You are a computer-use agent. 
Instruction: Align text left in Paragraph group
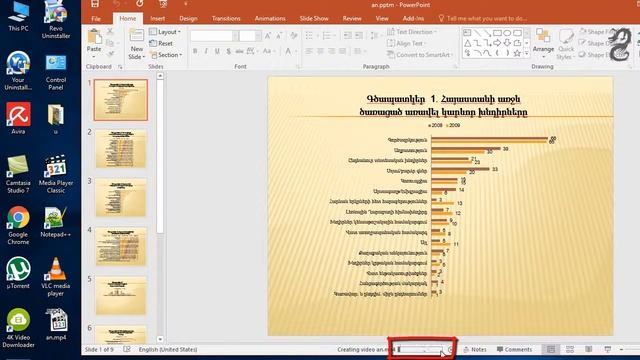(309, 51)
